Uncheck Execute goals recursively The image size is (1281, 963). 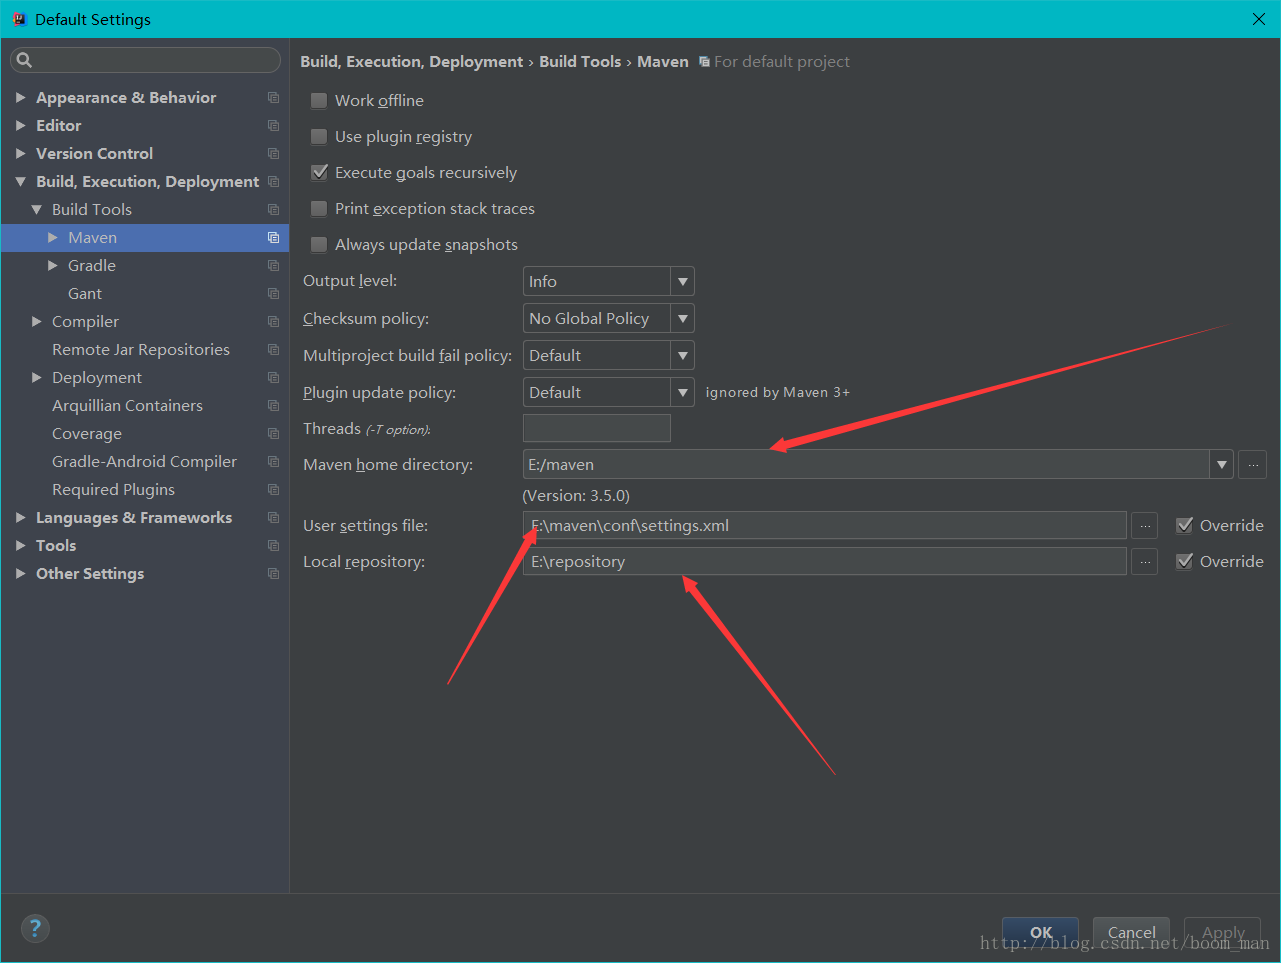click(319, 173)
